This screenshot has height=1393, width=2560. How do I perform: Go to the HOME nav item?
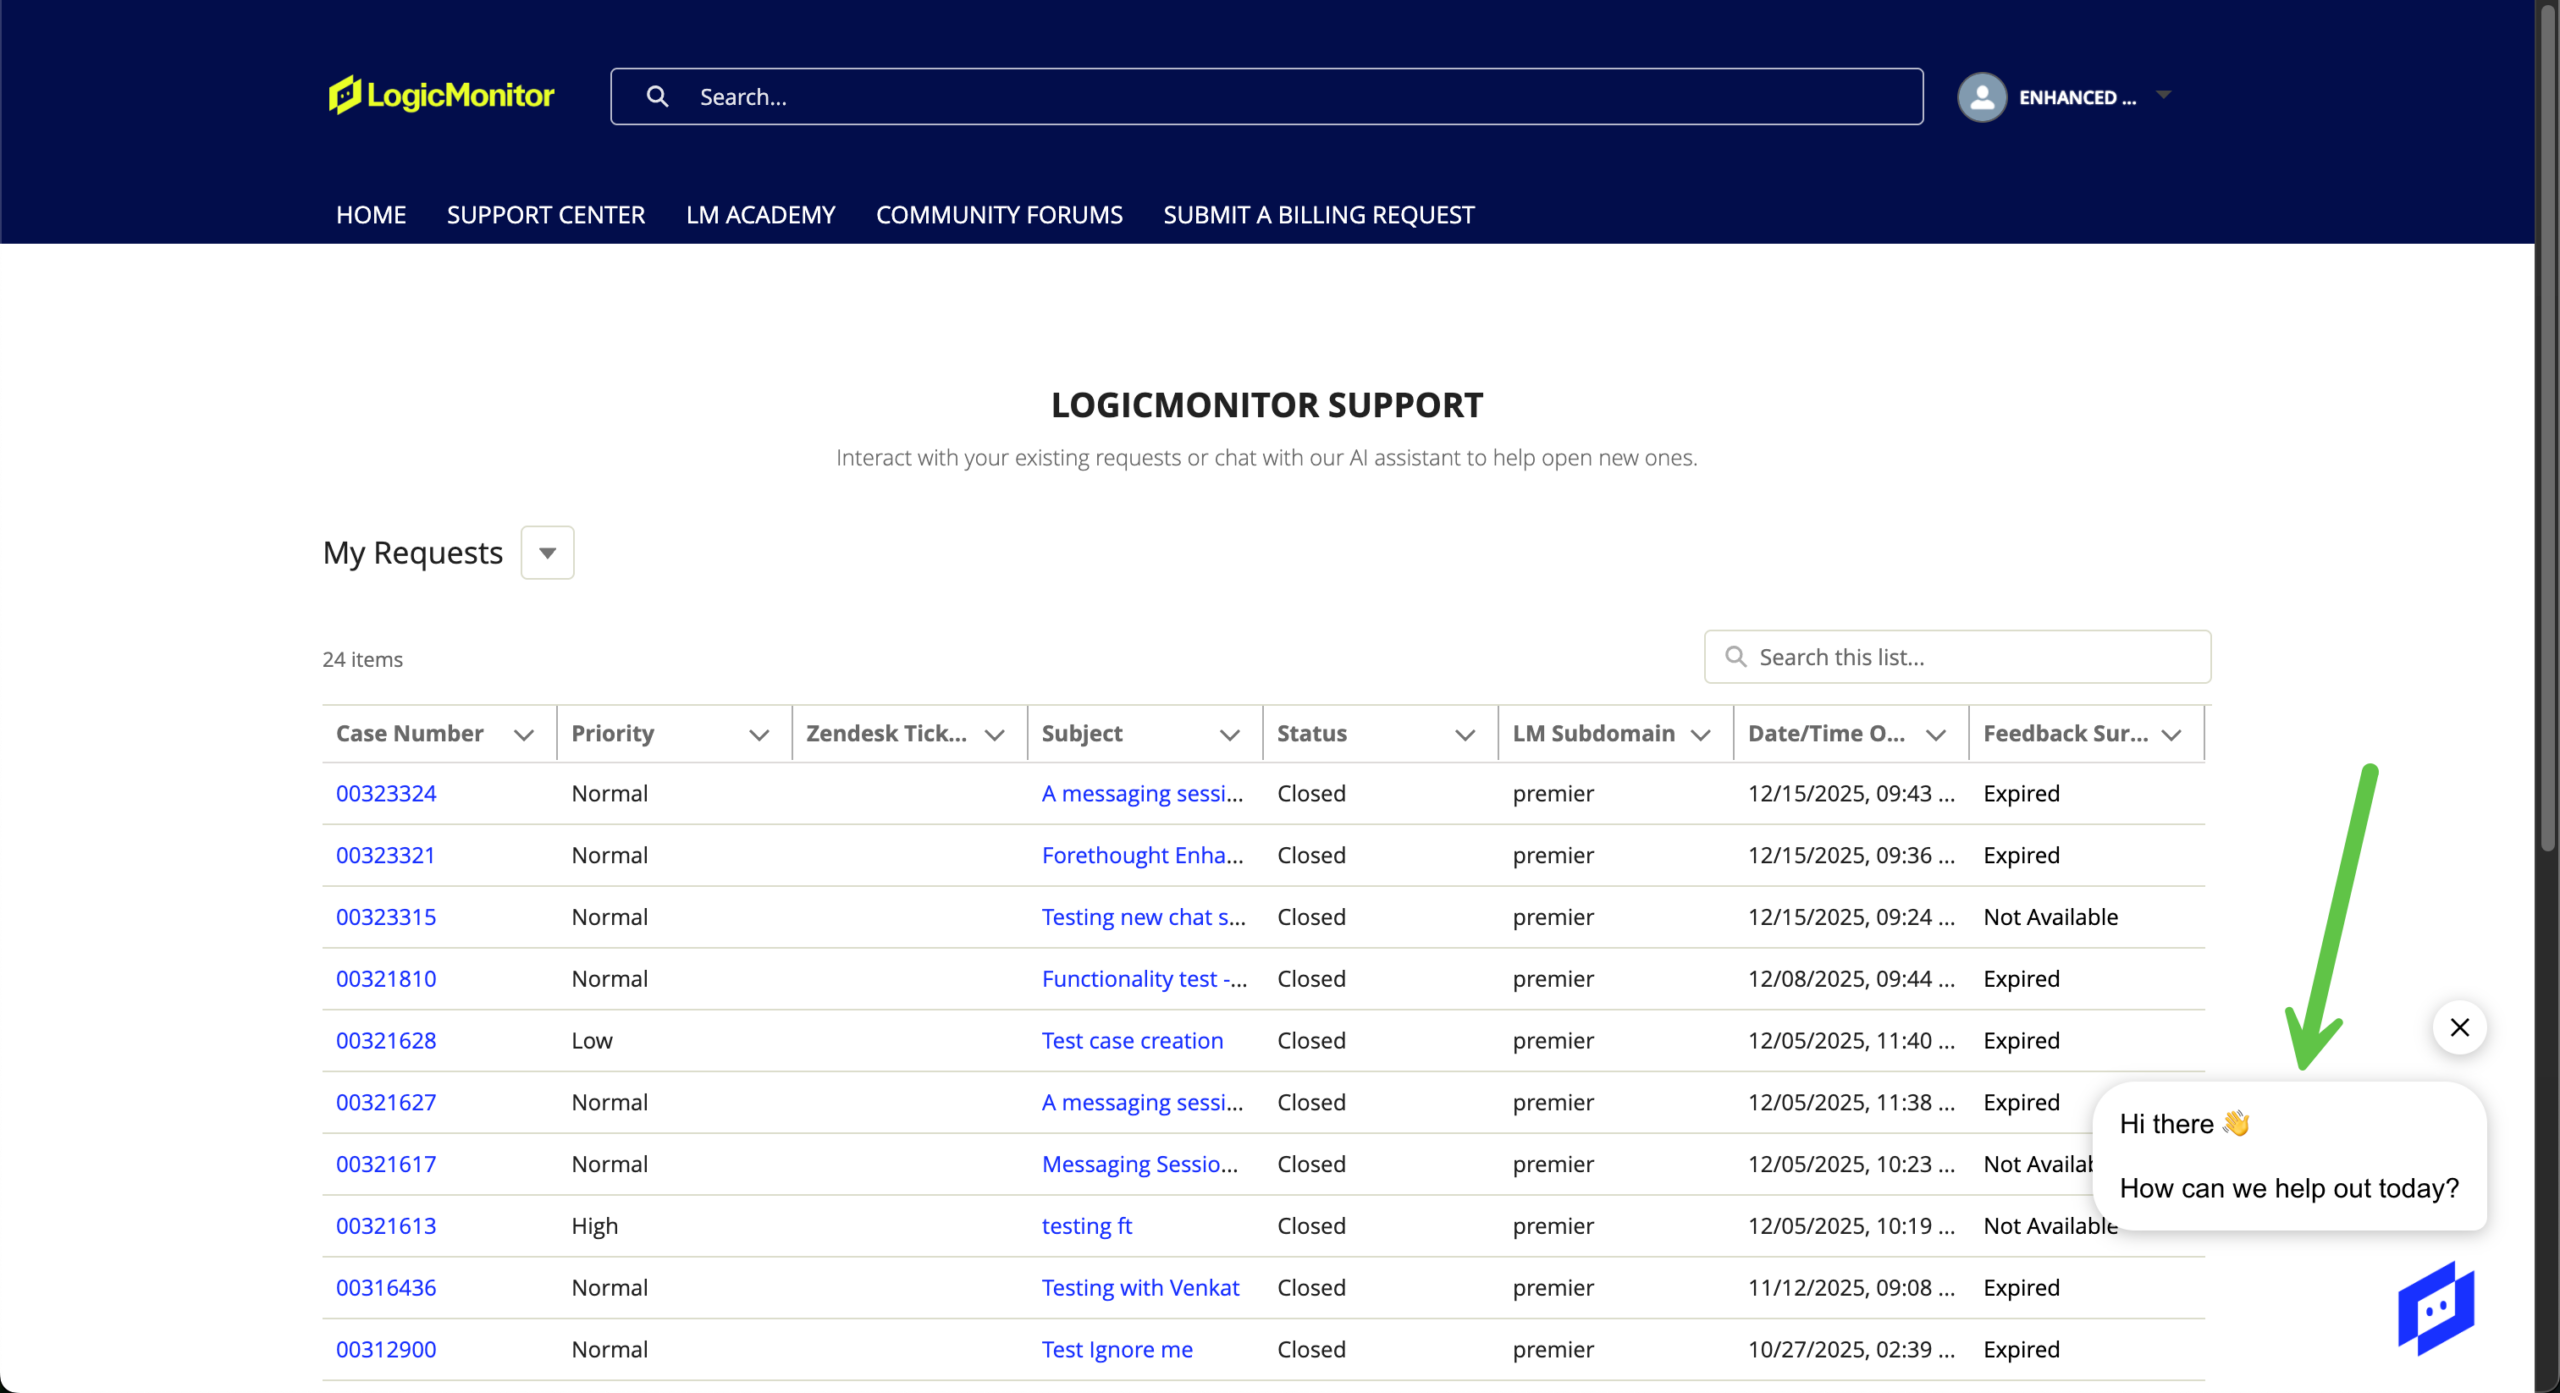tap(371, 214)
